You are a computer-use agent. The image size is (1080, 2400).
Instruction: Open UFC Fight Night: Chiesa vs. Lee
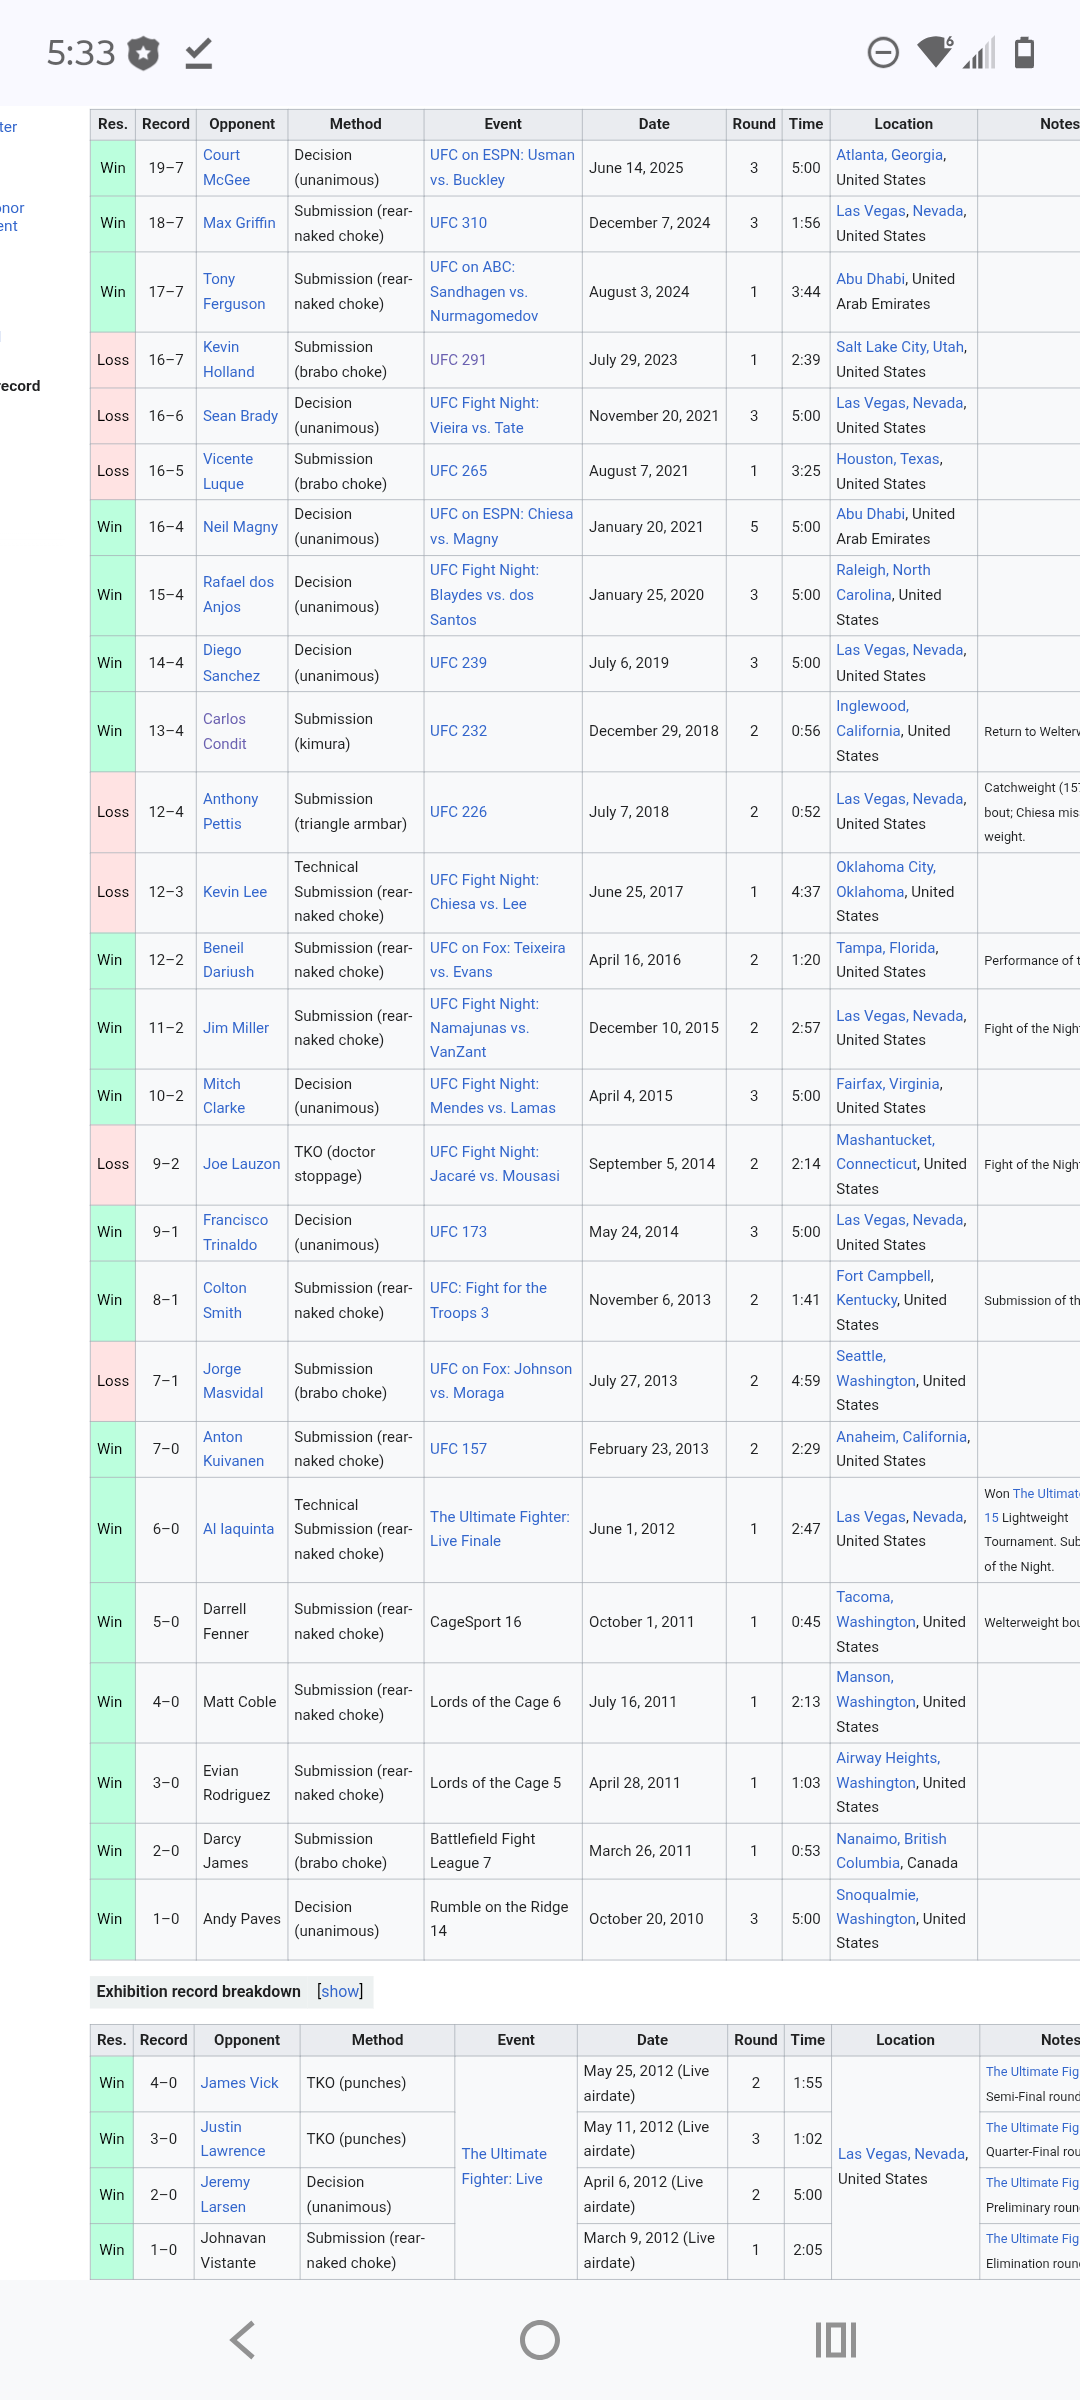(484, 892)
